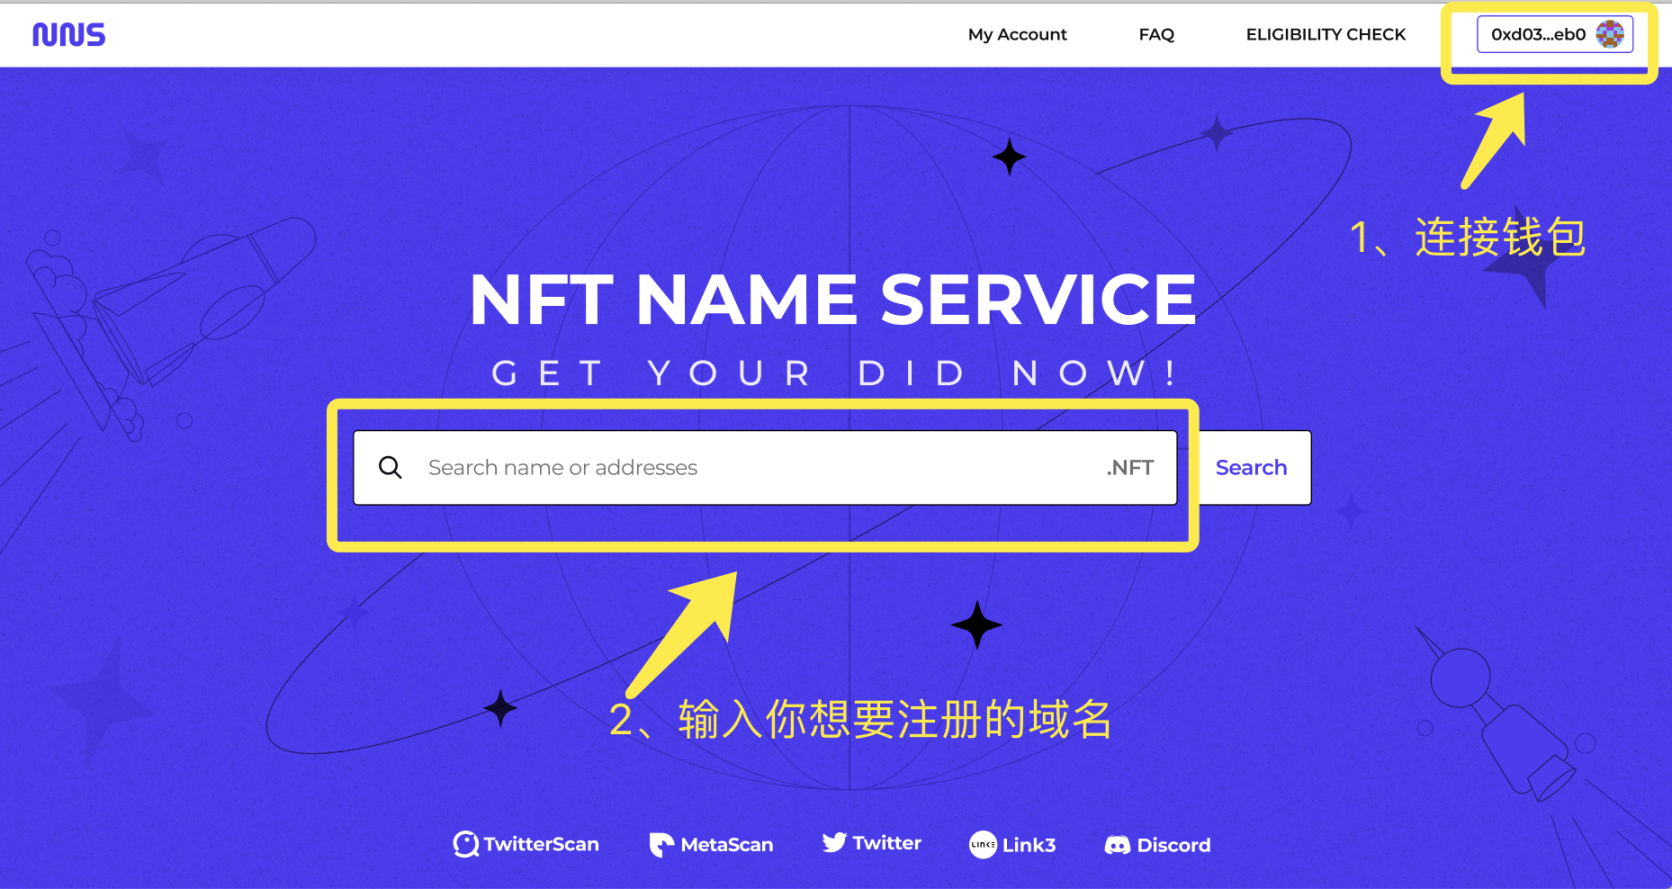Click the magnifying glass icon in search box
Screen dimensions: 1672x889
(x=390, y=468)
